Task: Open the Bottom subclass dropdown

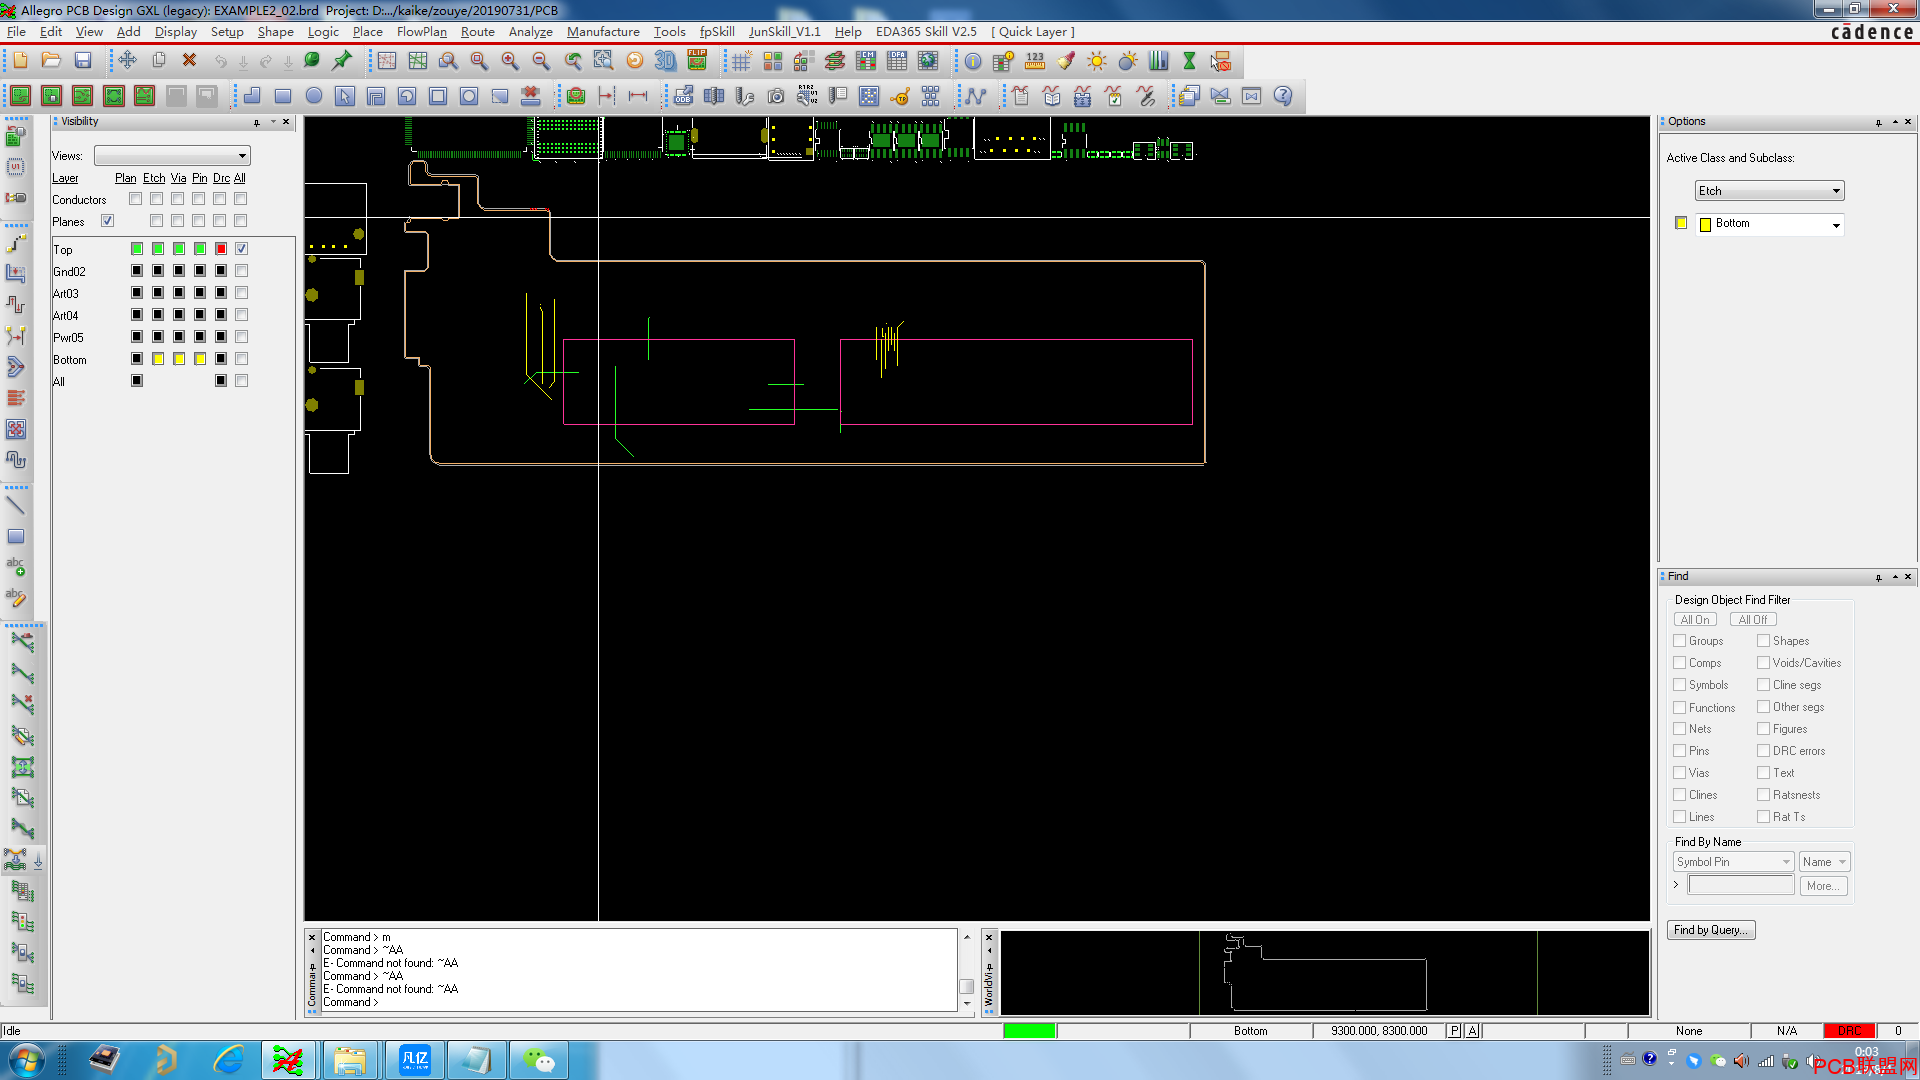Action: pos(1769,224)
